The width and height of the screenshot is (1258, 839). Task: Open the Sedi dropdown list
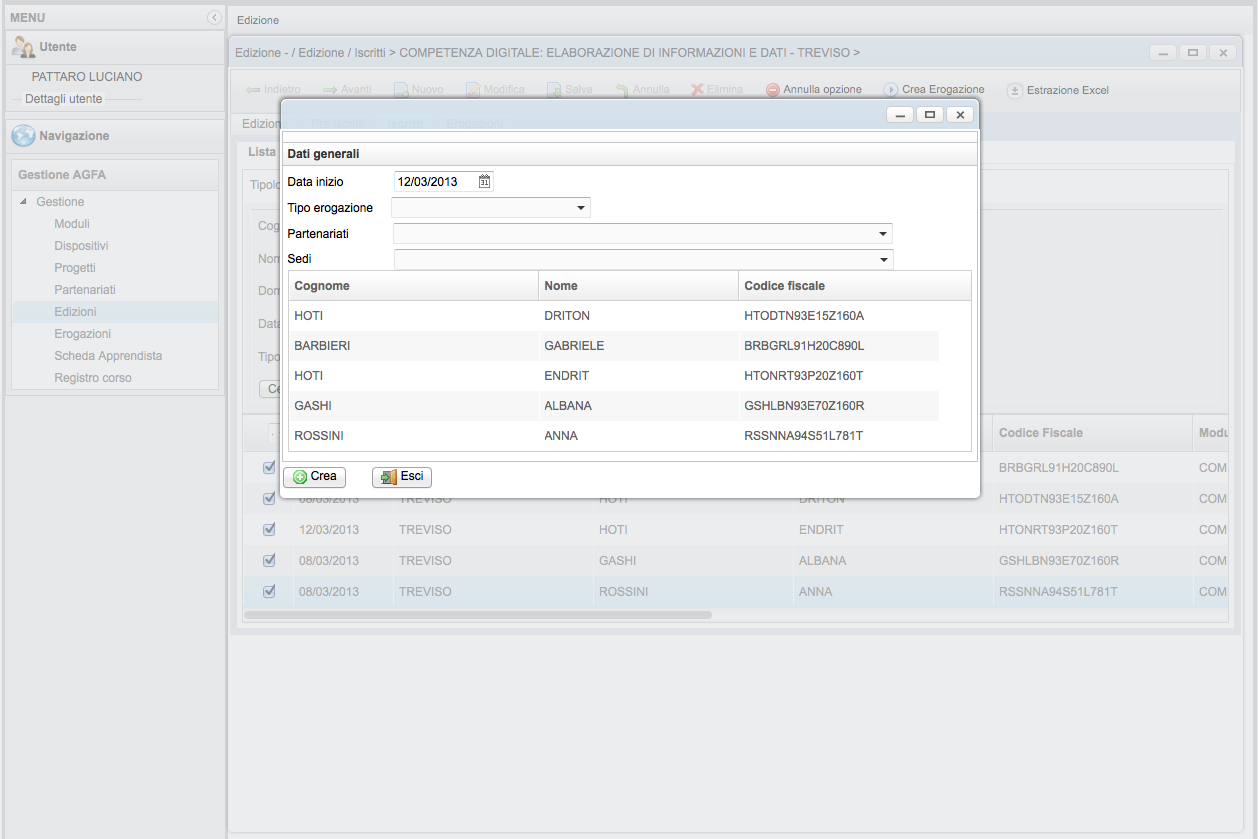coord(883,260)
